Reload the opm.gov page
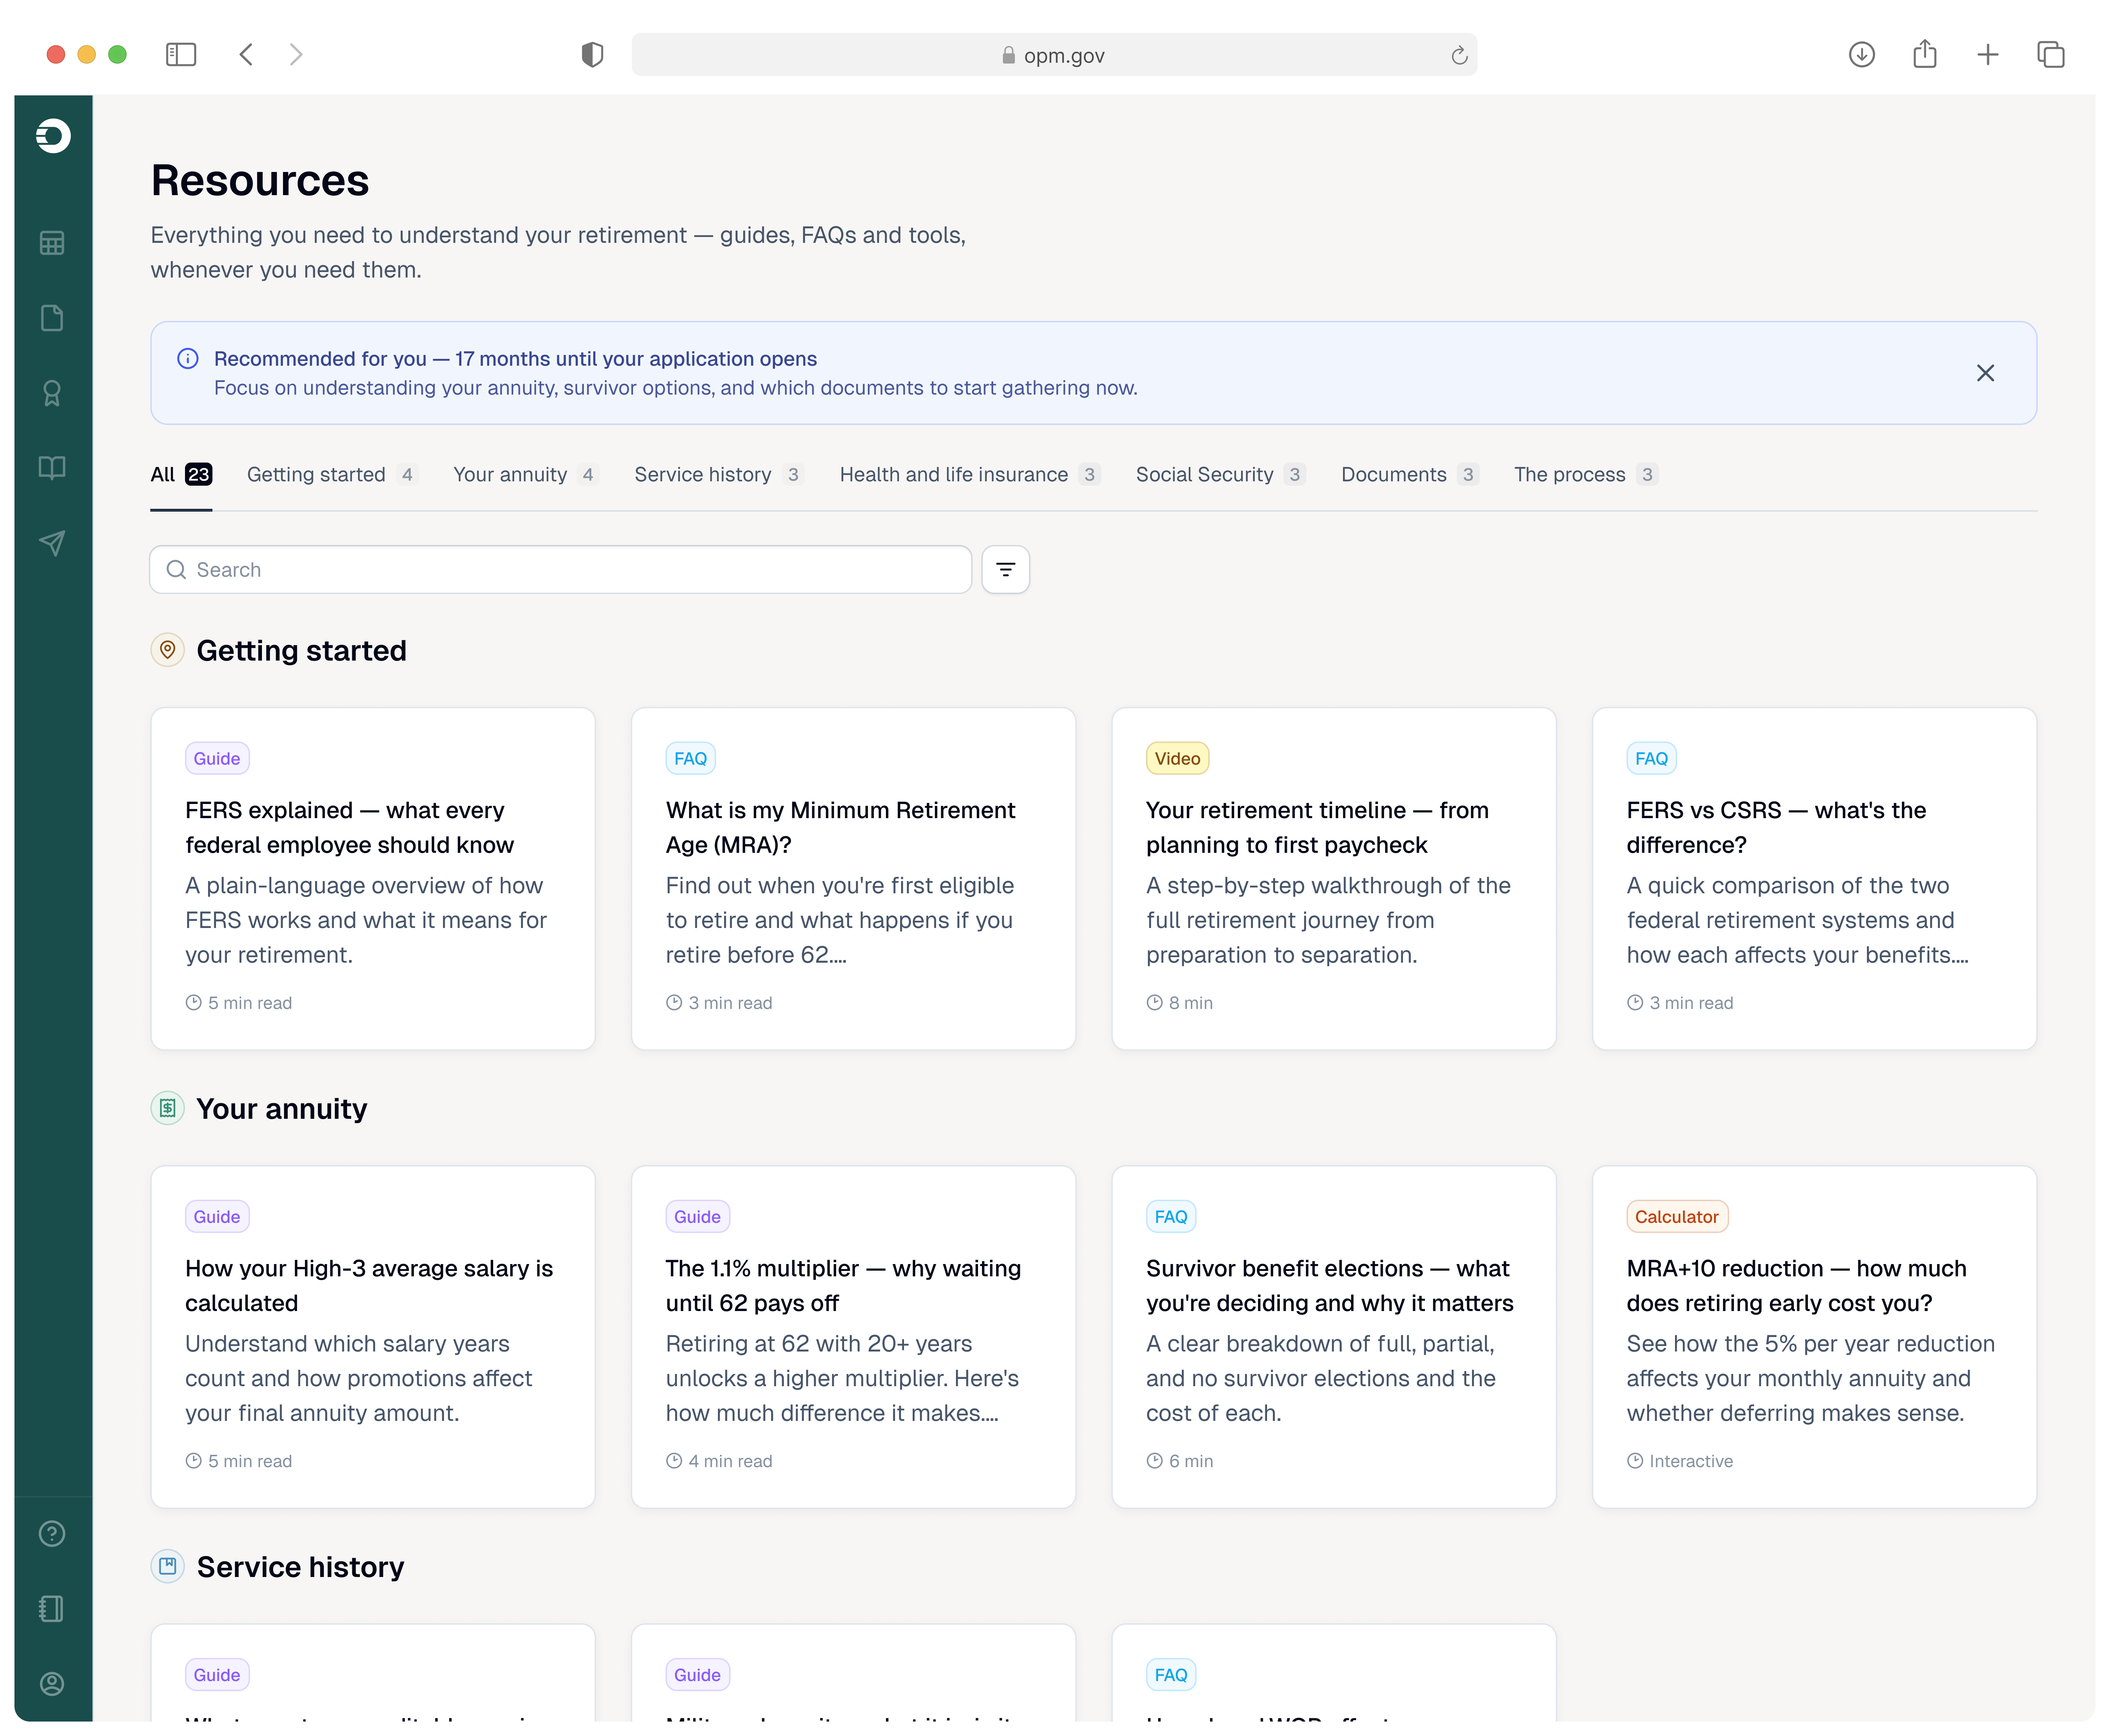Viewport: 2110px width, 1736px height. pyautogui.click(x=1459, y=56)
